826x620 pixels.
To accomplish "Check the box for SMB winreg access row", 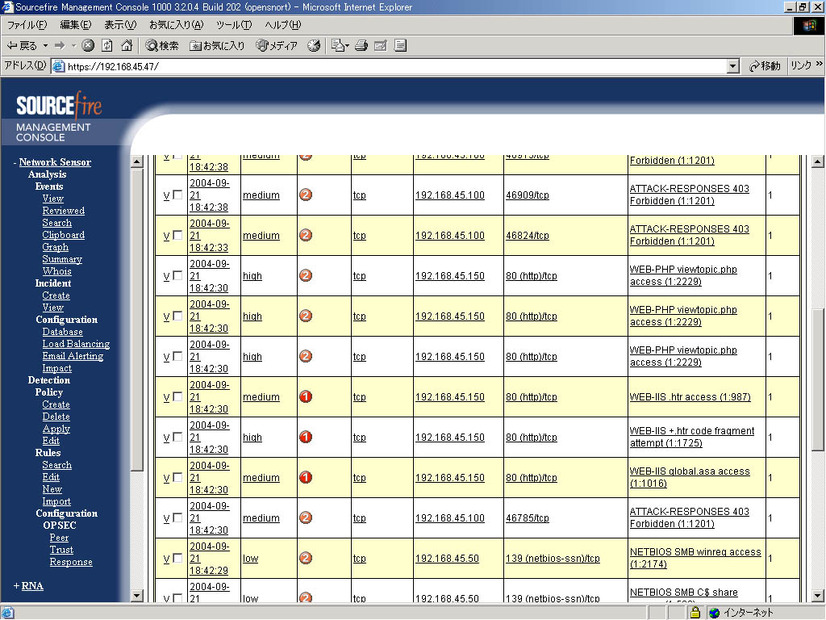I will coord(178,558).
